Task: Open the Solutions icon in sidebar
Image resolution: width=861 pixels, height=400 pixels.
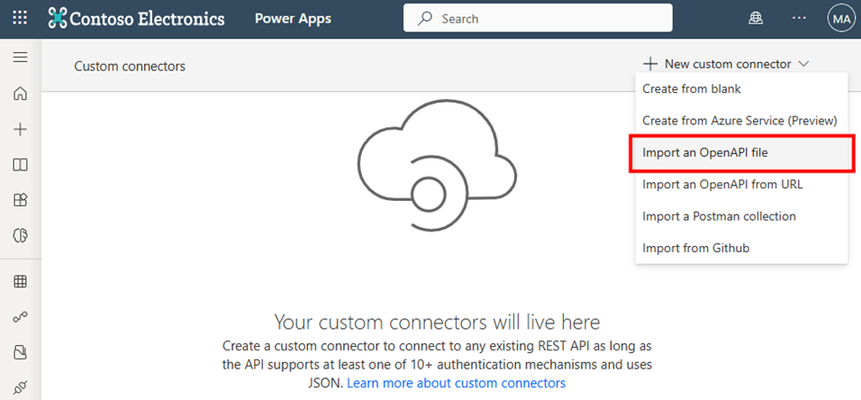Action: (20, 352)
